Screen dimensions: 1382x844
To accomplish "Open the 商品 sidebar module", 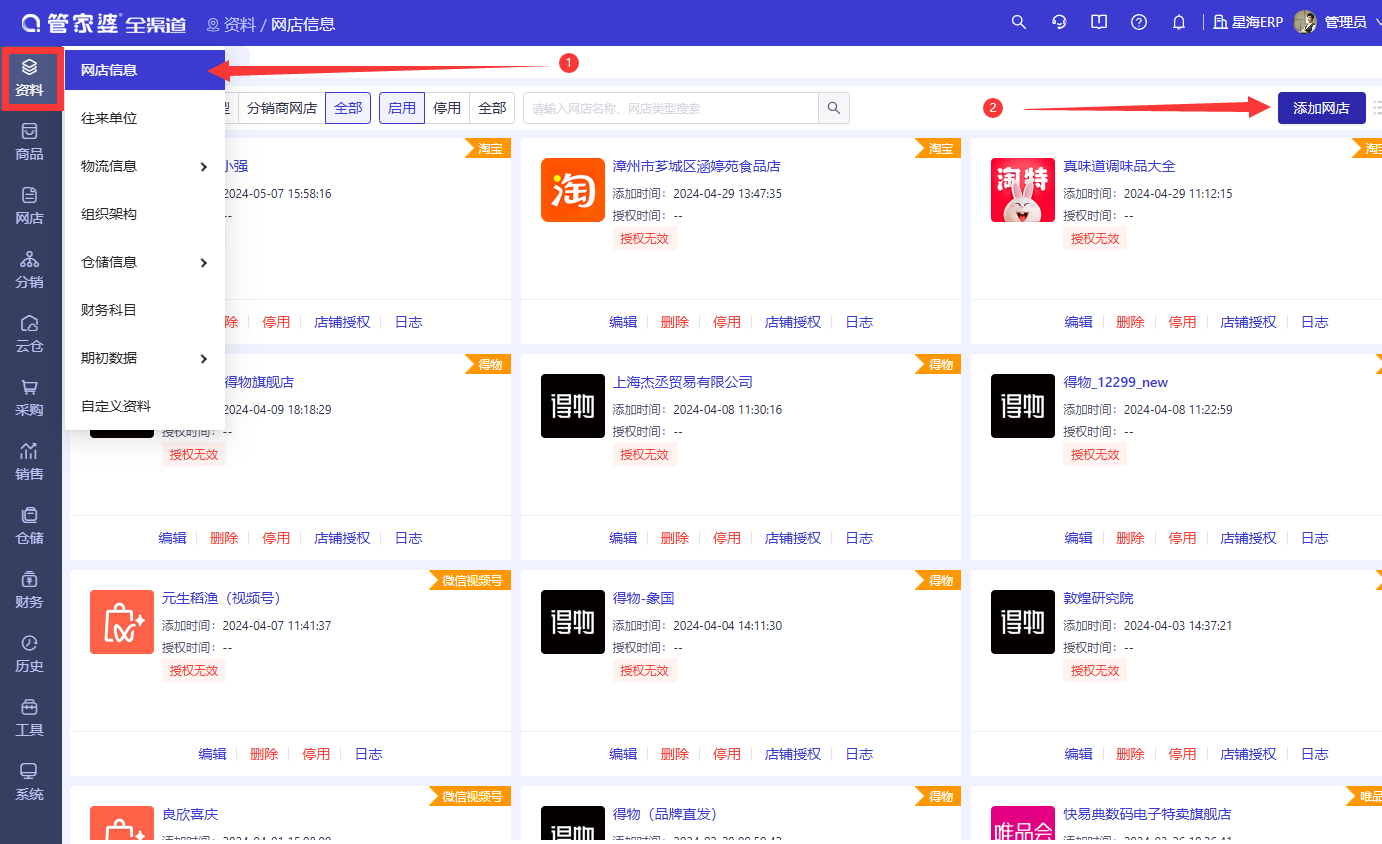I will pyautogui.click(x=30, y=142).
